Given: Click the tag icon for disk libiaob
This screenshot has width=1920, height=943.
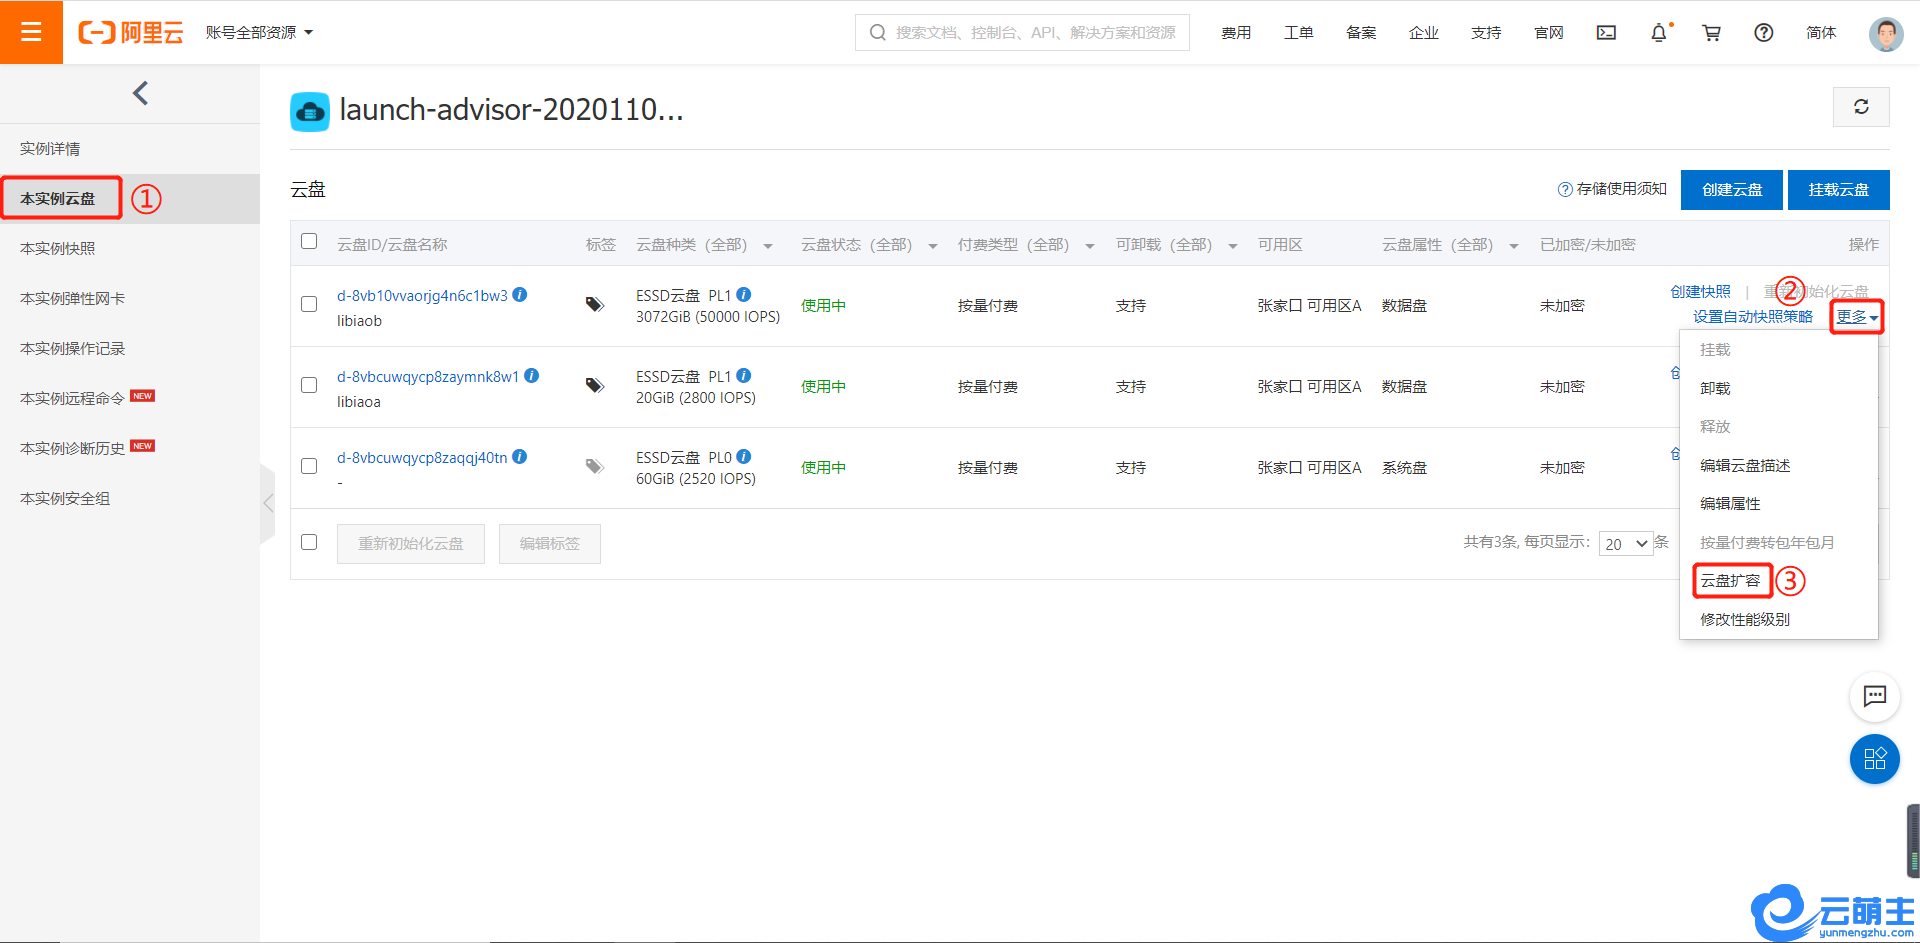Looking at the screenshot, I should point(595,305).
